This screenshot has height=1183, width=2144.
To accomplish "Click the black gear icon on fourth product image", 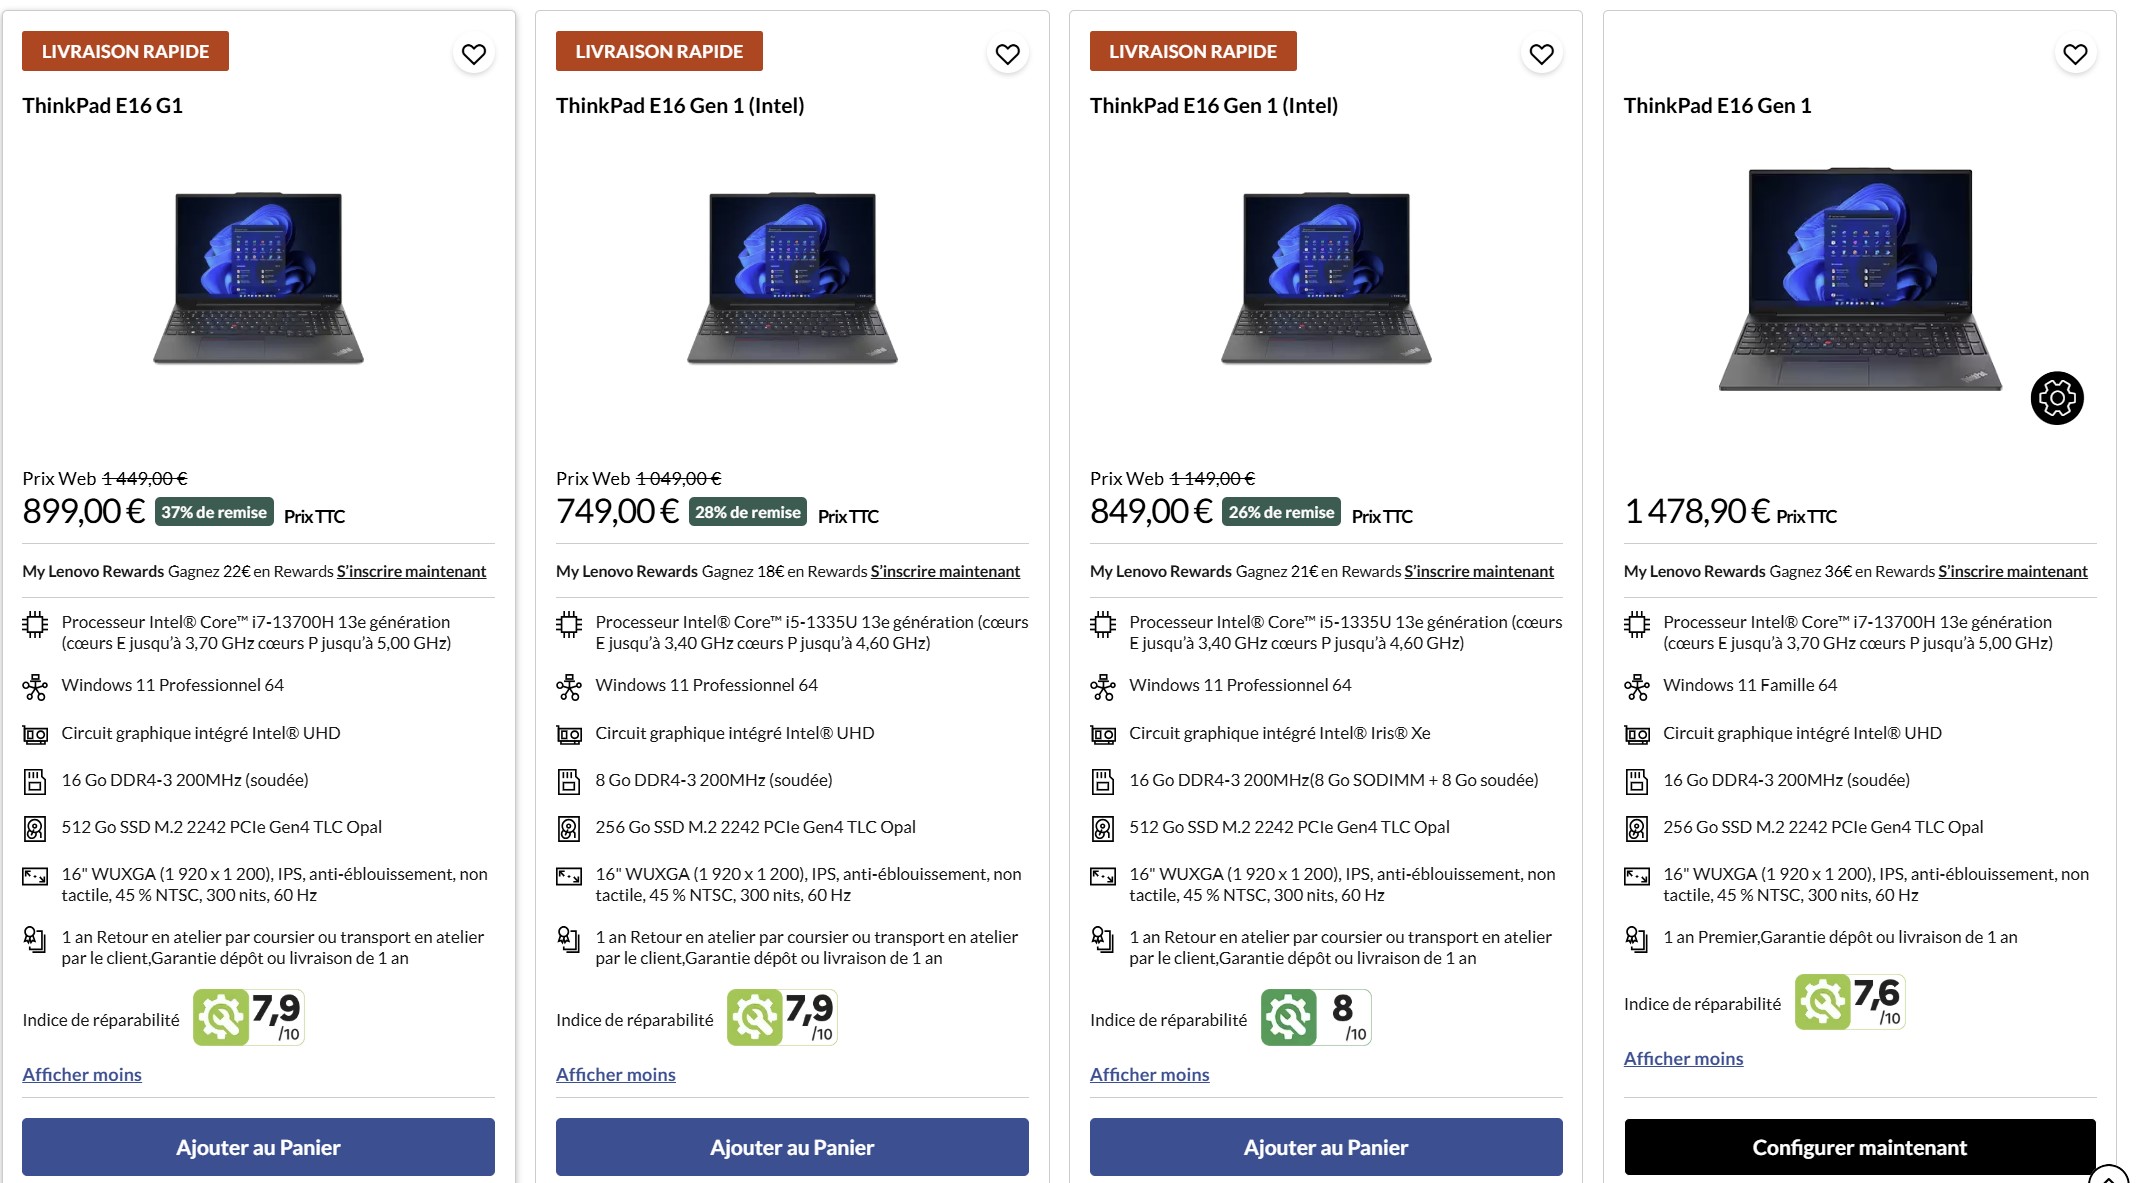I will coord(2059,397).
